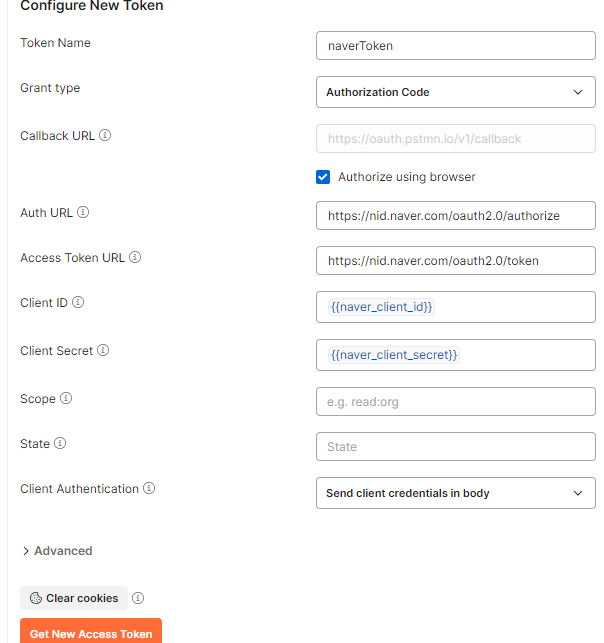This screenshot has height=643, width=604.
Task: Click the Access Token URL info icon
Action: 135,257
